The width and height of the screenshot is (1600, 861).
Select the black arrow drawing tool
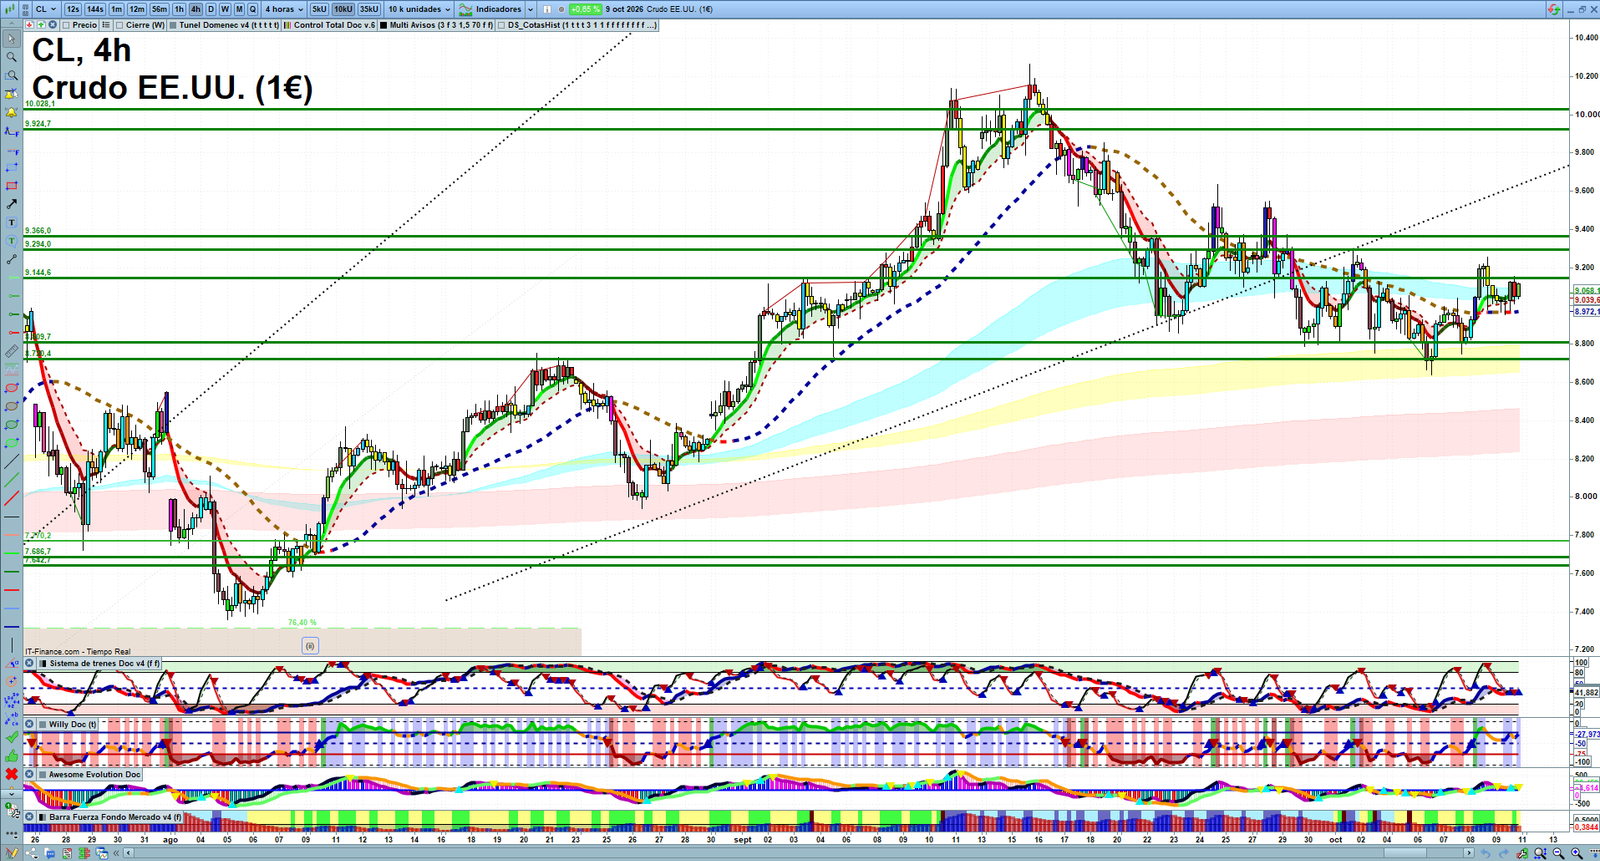click(x=12, y=204)
